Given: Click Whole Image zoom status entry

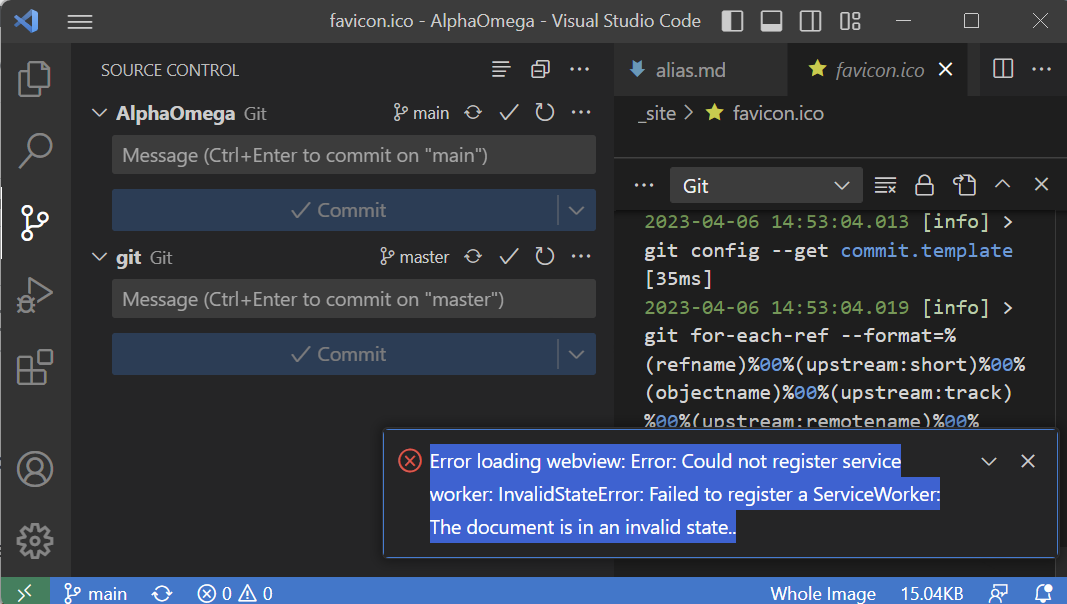Looking at the screenshot, I should [823, 594].
